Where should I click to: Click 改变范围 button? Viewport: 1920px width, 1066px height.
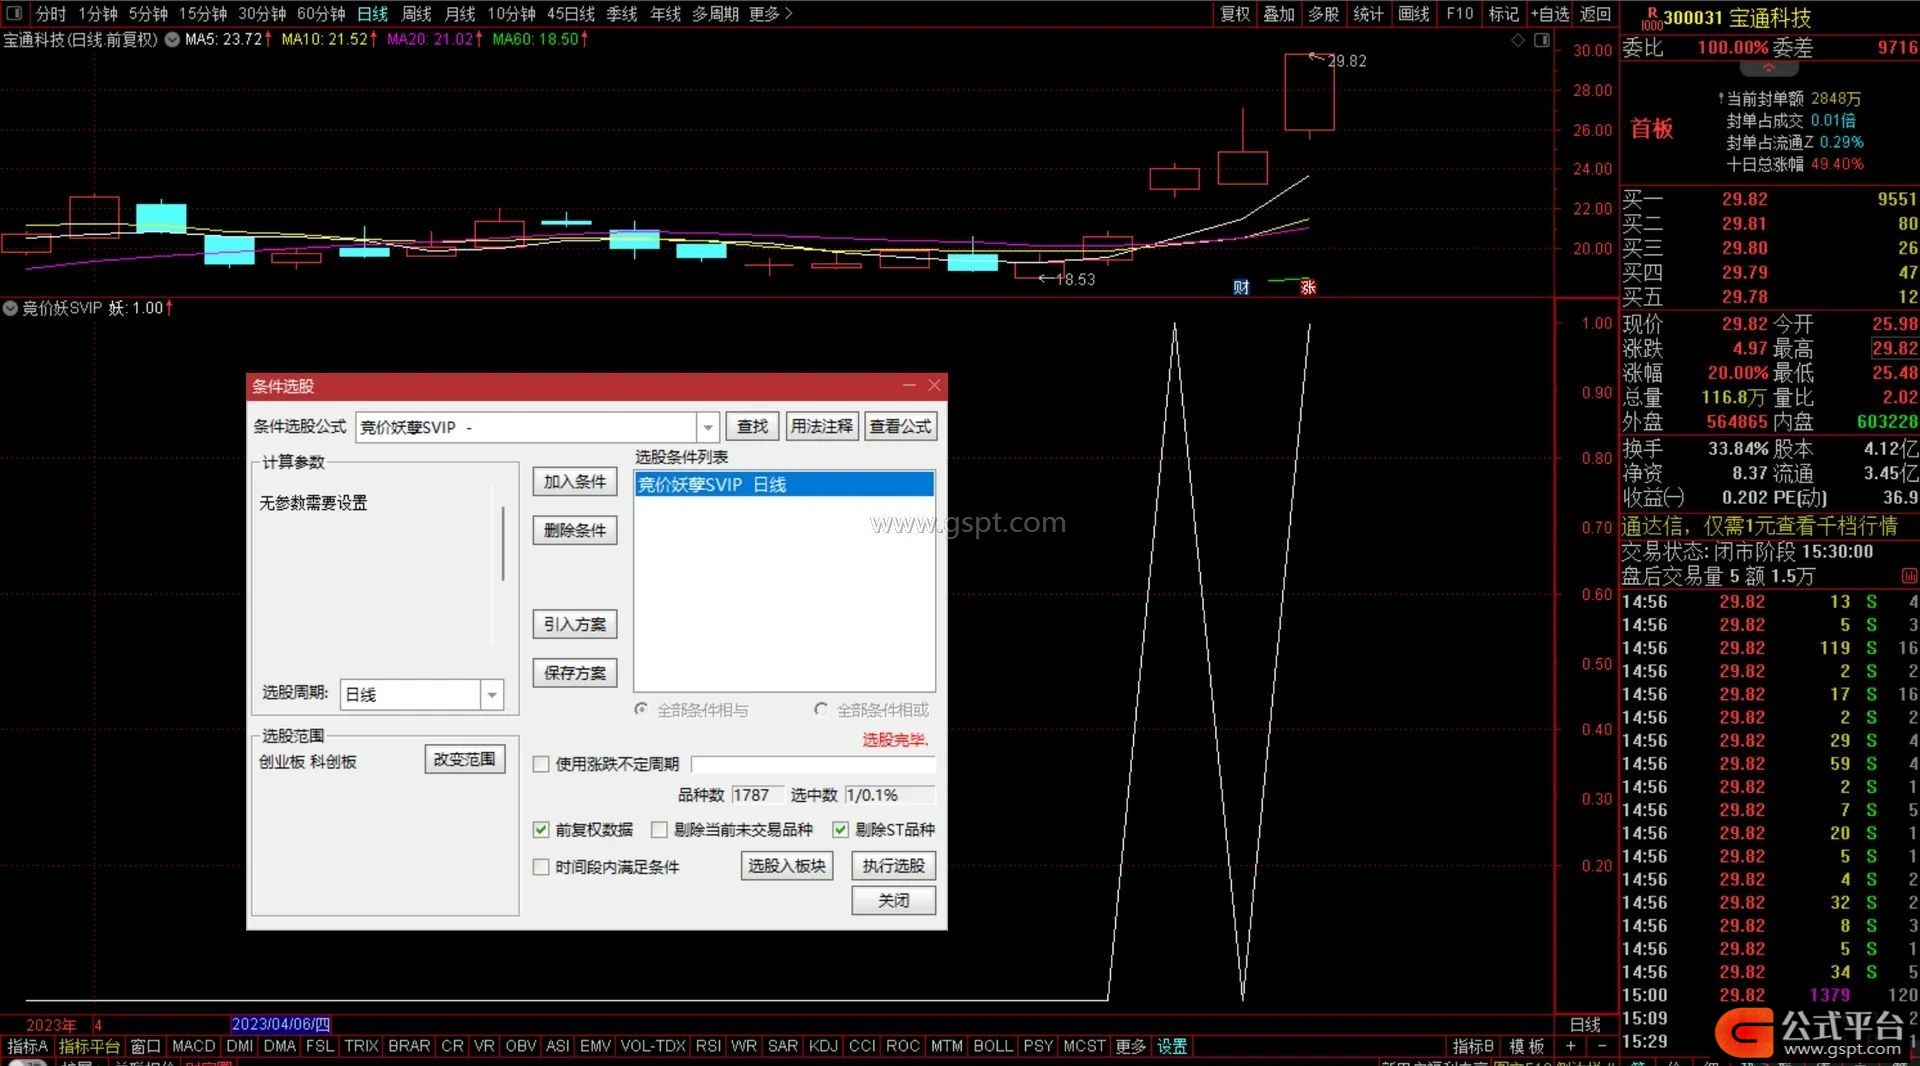(x=465, y=760)
